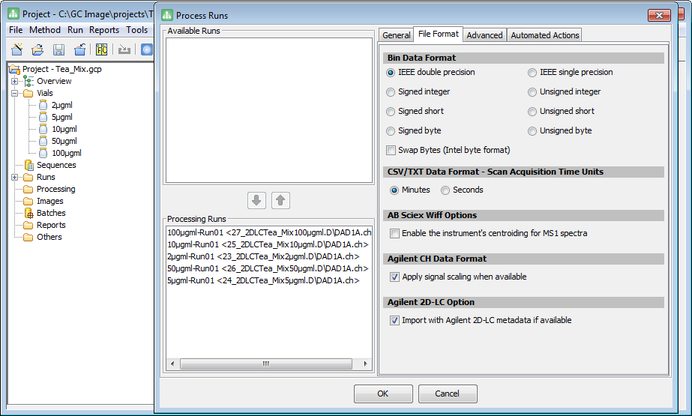Image resolution: width=692 pixels, height=416 pixels.
Task: Click the Save disk toolbar icon
Action: [x=58, y=50]
